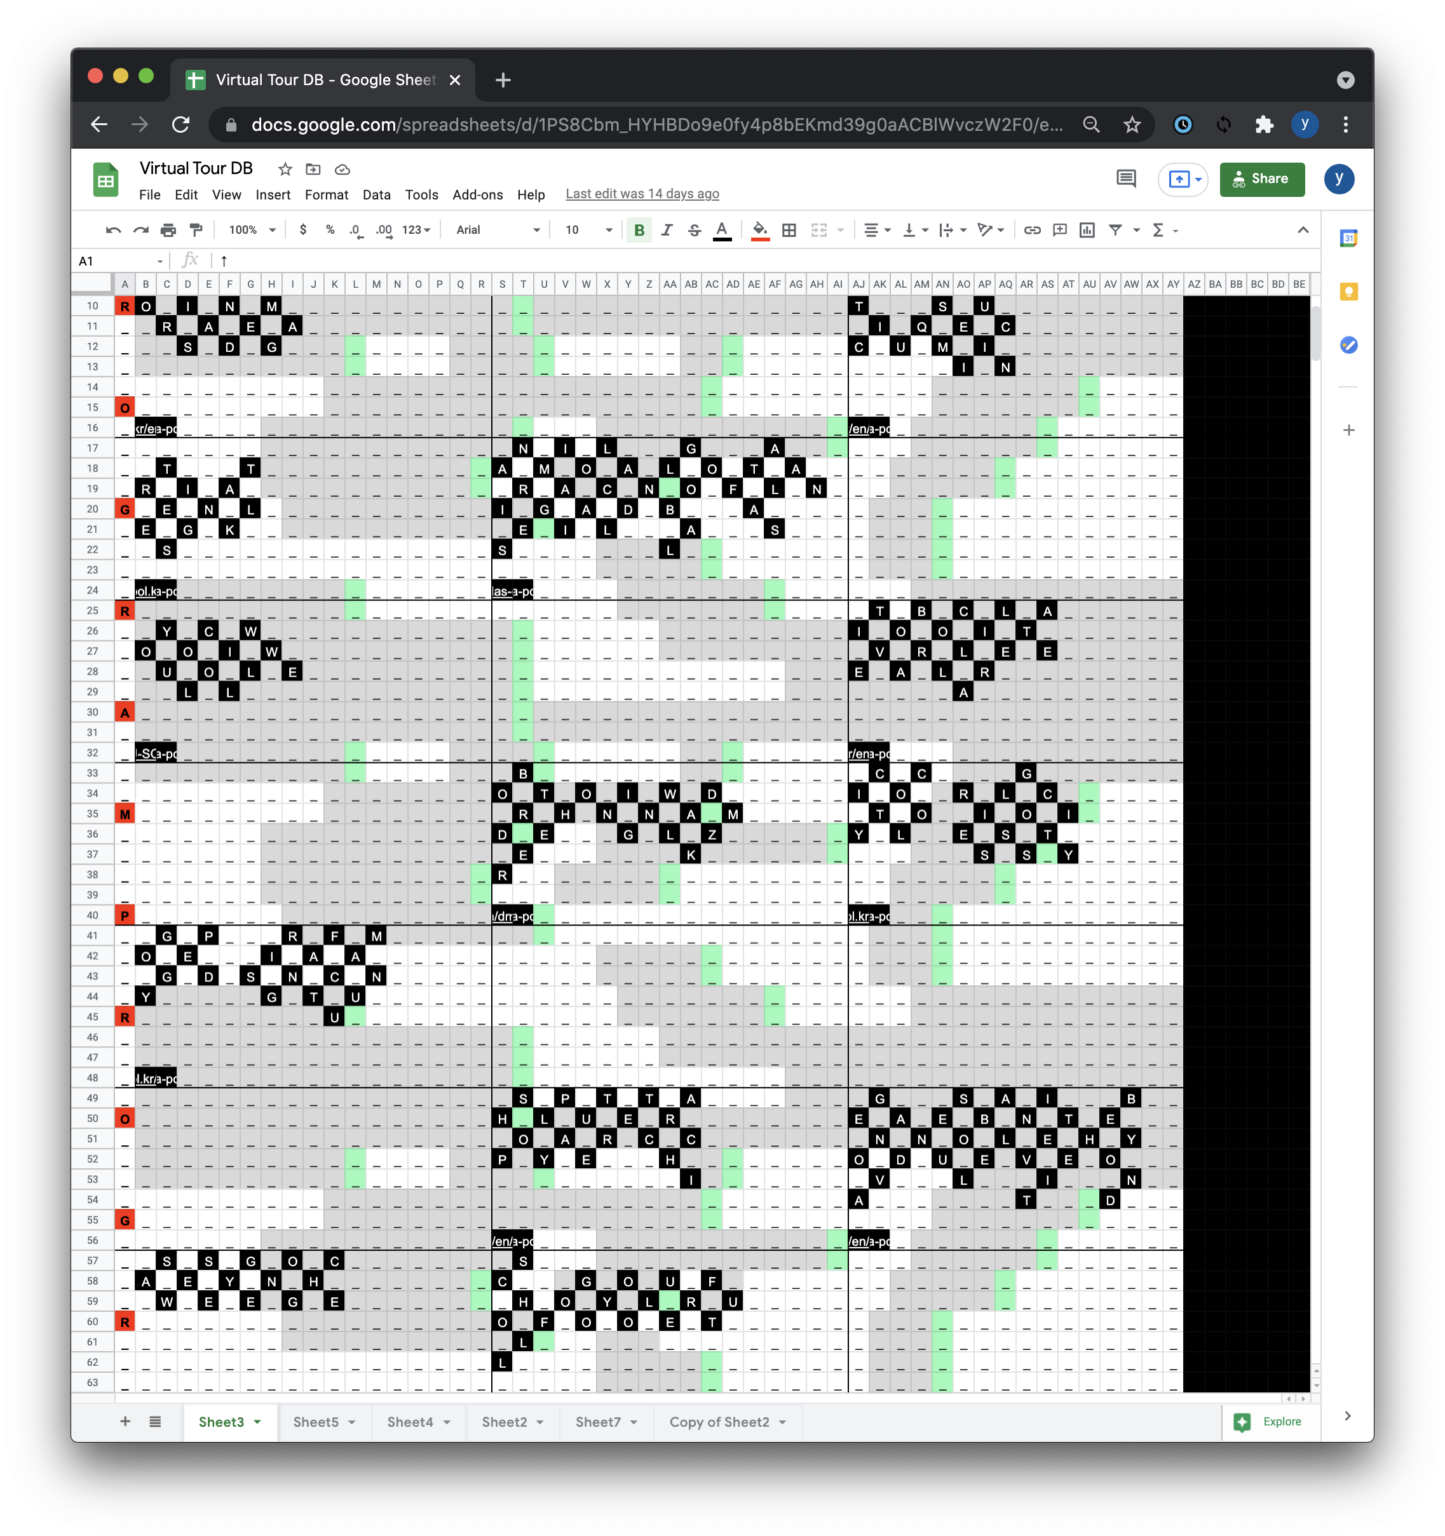Click the print icon

pyautogui.click(x=168, y=230)
